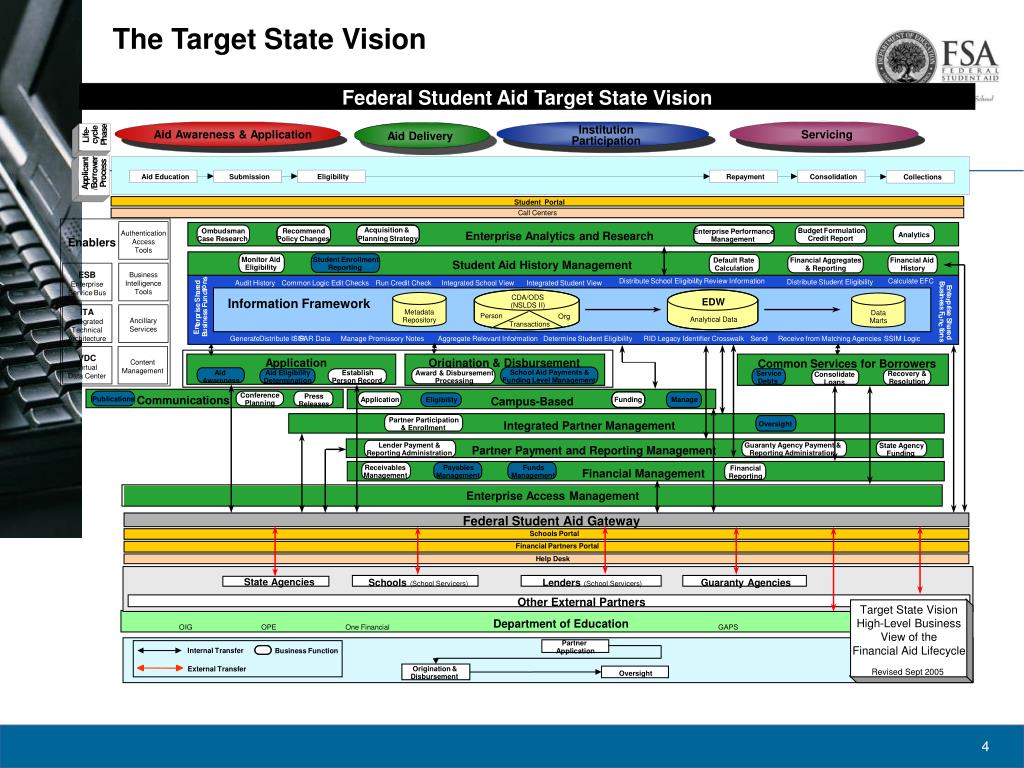Click the FSA Federal Student Aid logo
Viewport: 1024px width, 768px height.
pyautogui.click(x=937, y=59)
